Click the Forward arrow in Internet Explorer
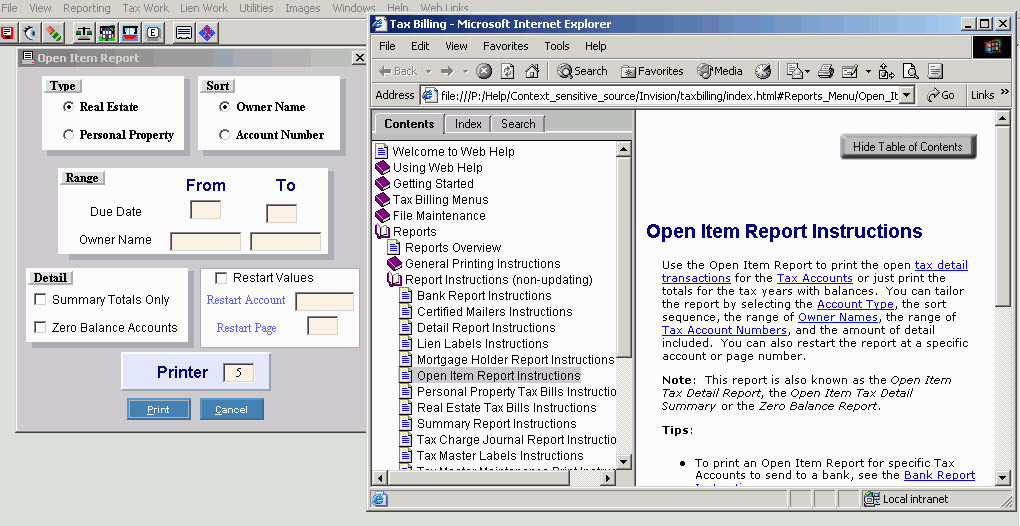1020x526 pixels. point(447,71)
